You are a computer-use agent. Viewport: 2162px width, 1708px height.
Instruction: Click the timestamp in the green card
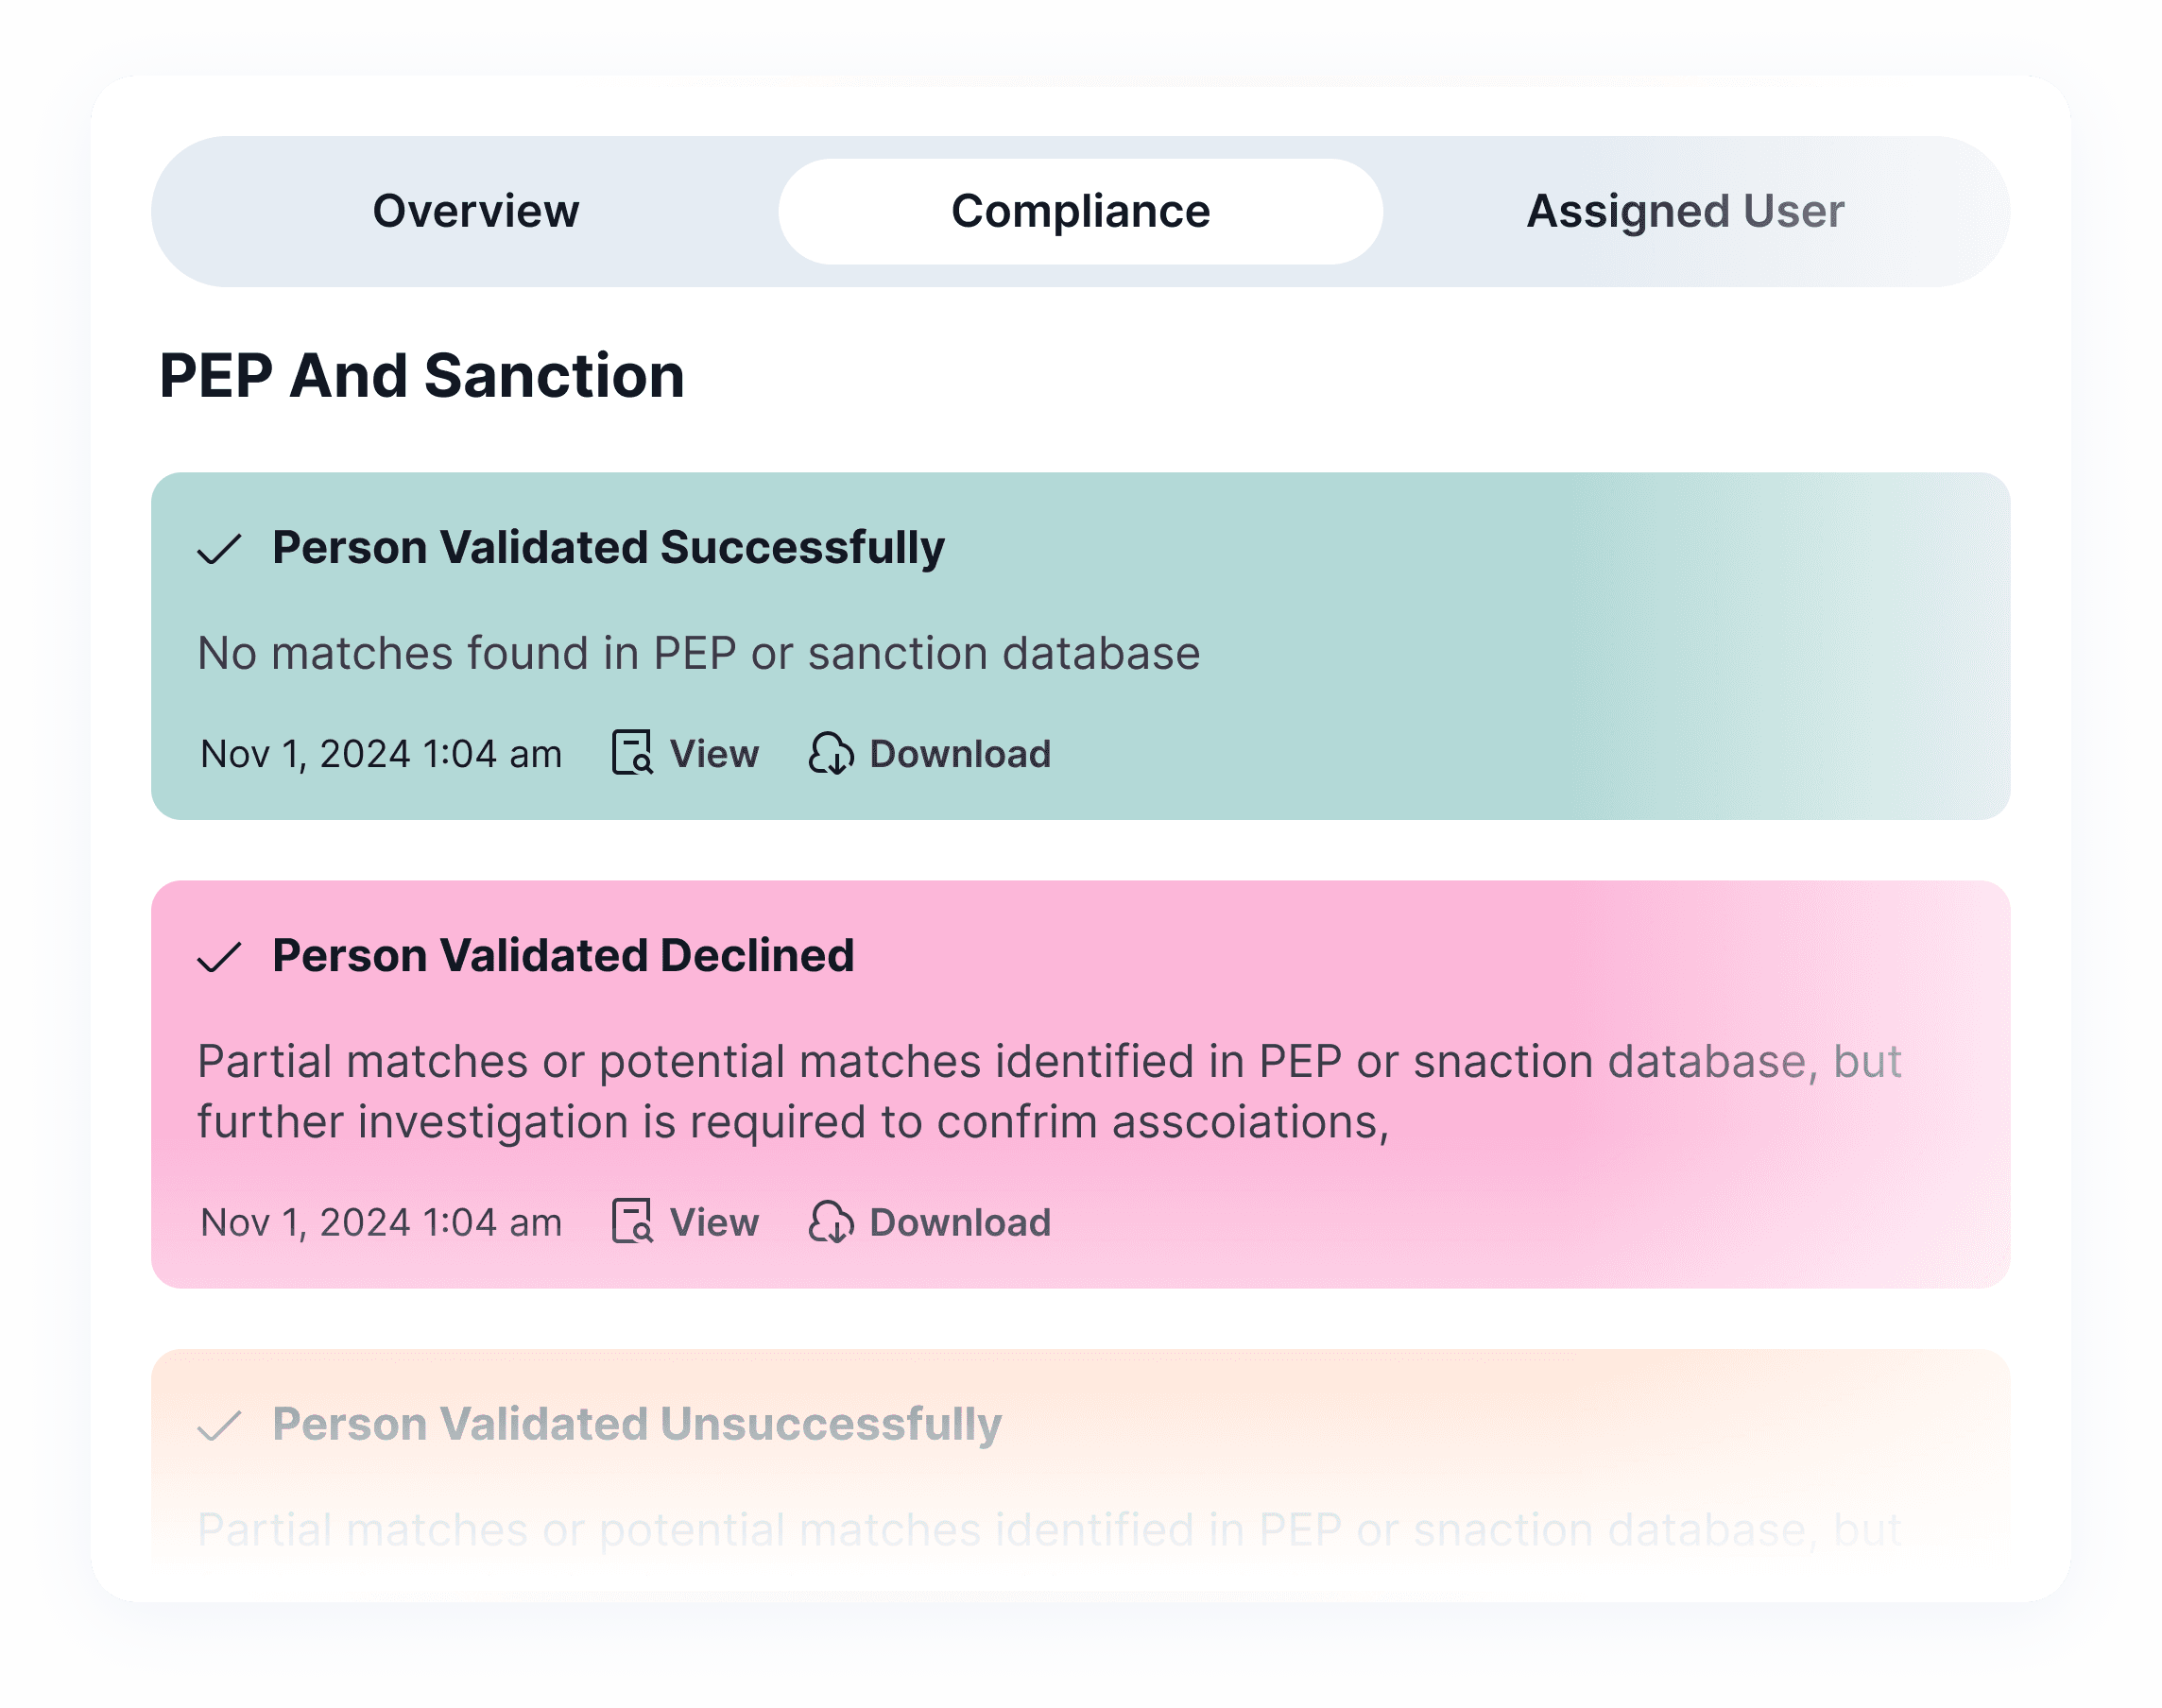[381, 754]
